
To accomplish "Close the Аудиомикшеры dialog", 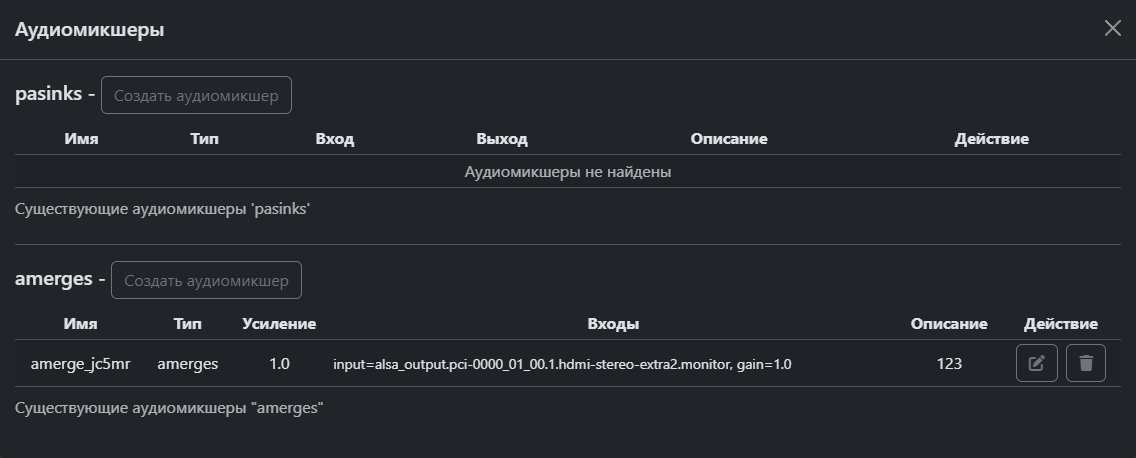I will pos(1112,28).
